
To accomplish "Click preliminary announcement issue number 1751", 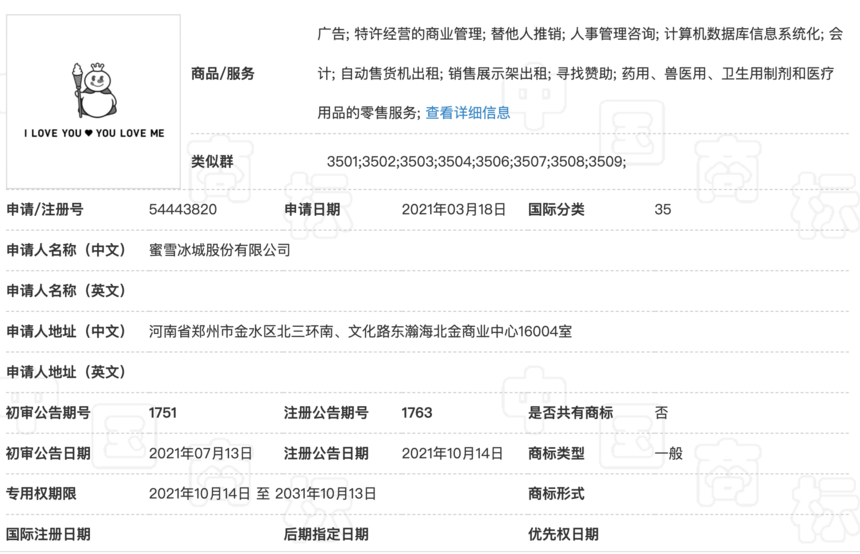I will click(x=162, y=412).
